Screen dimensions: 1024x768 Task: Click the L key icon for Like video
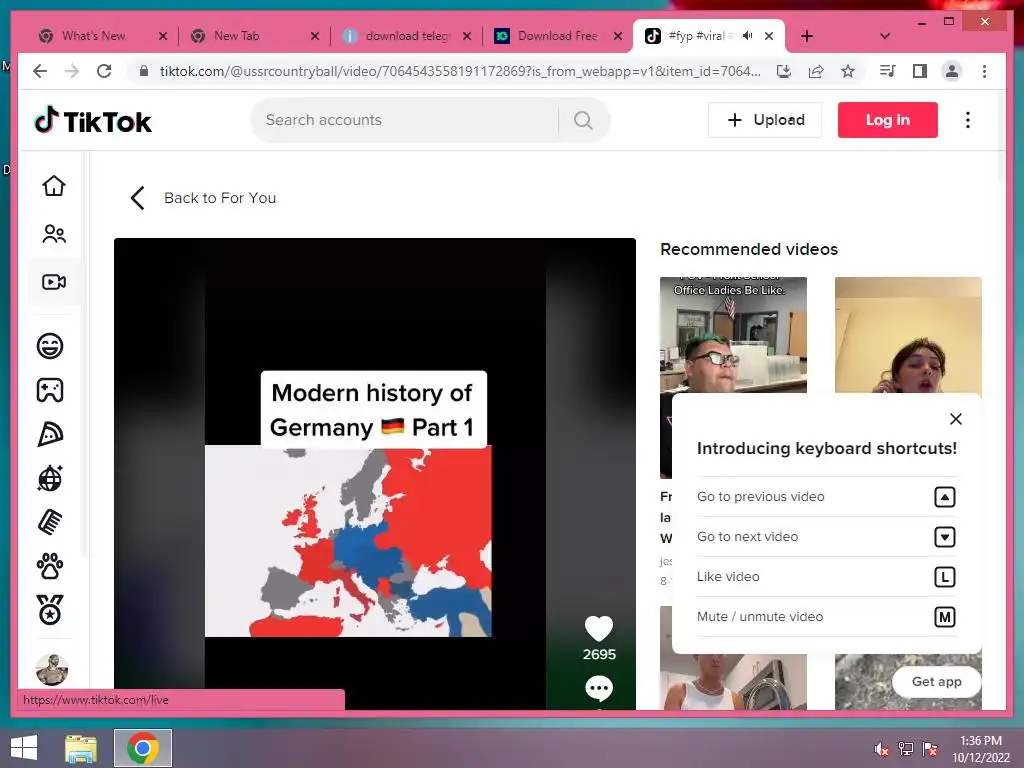945,577
